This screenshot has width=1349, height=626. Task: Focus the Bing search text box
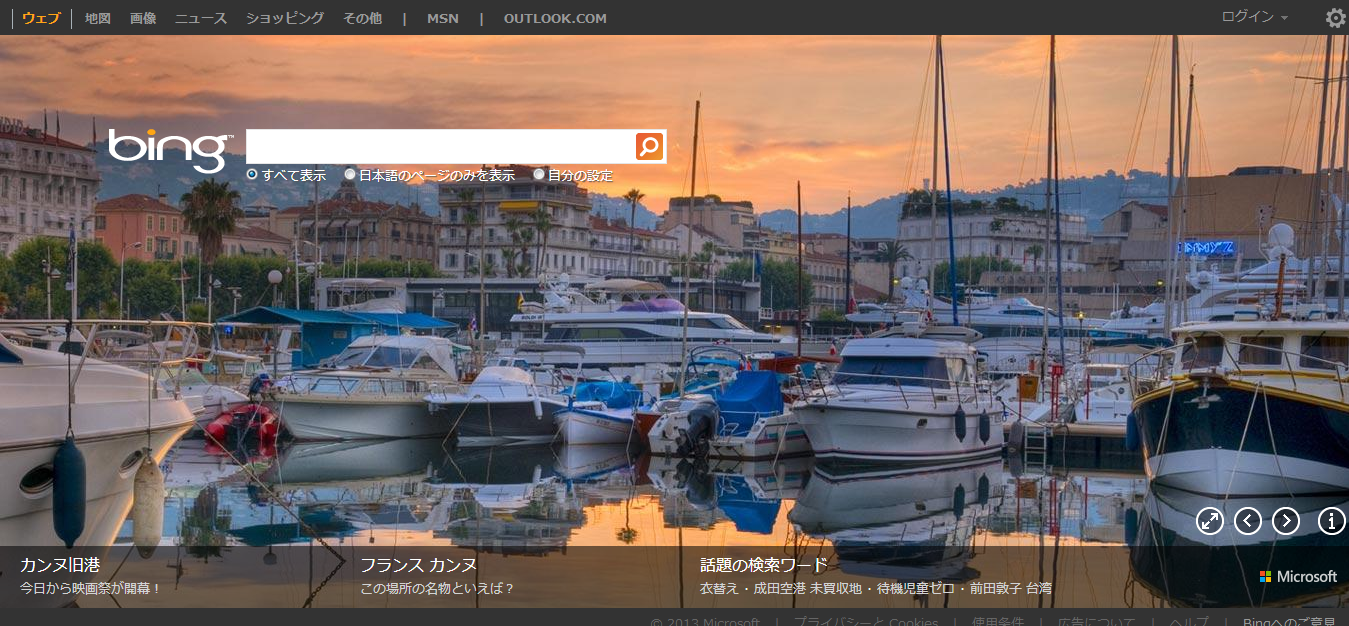point(440,147)
